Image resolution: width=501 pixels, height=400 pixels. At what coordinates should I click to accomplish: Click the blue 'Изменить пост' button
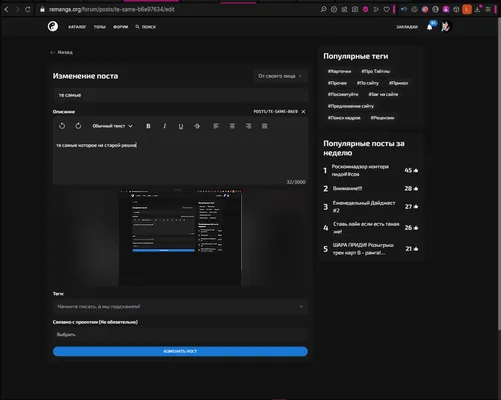pyautogui.click(x=180, y=351)
